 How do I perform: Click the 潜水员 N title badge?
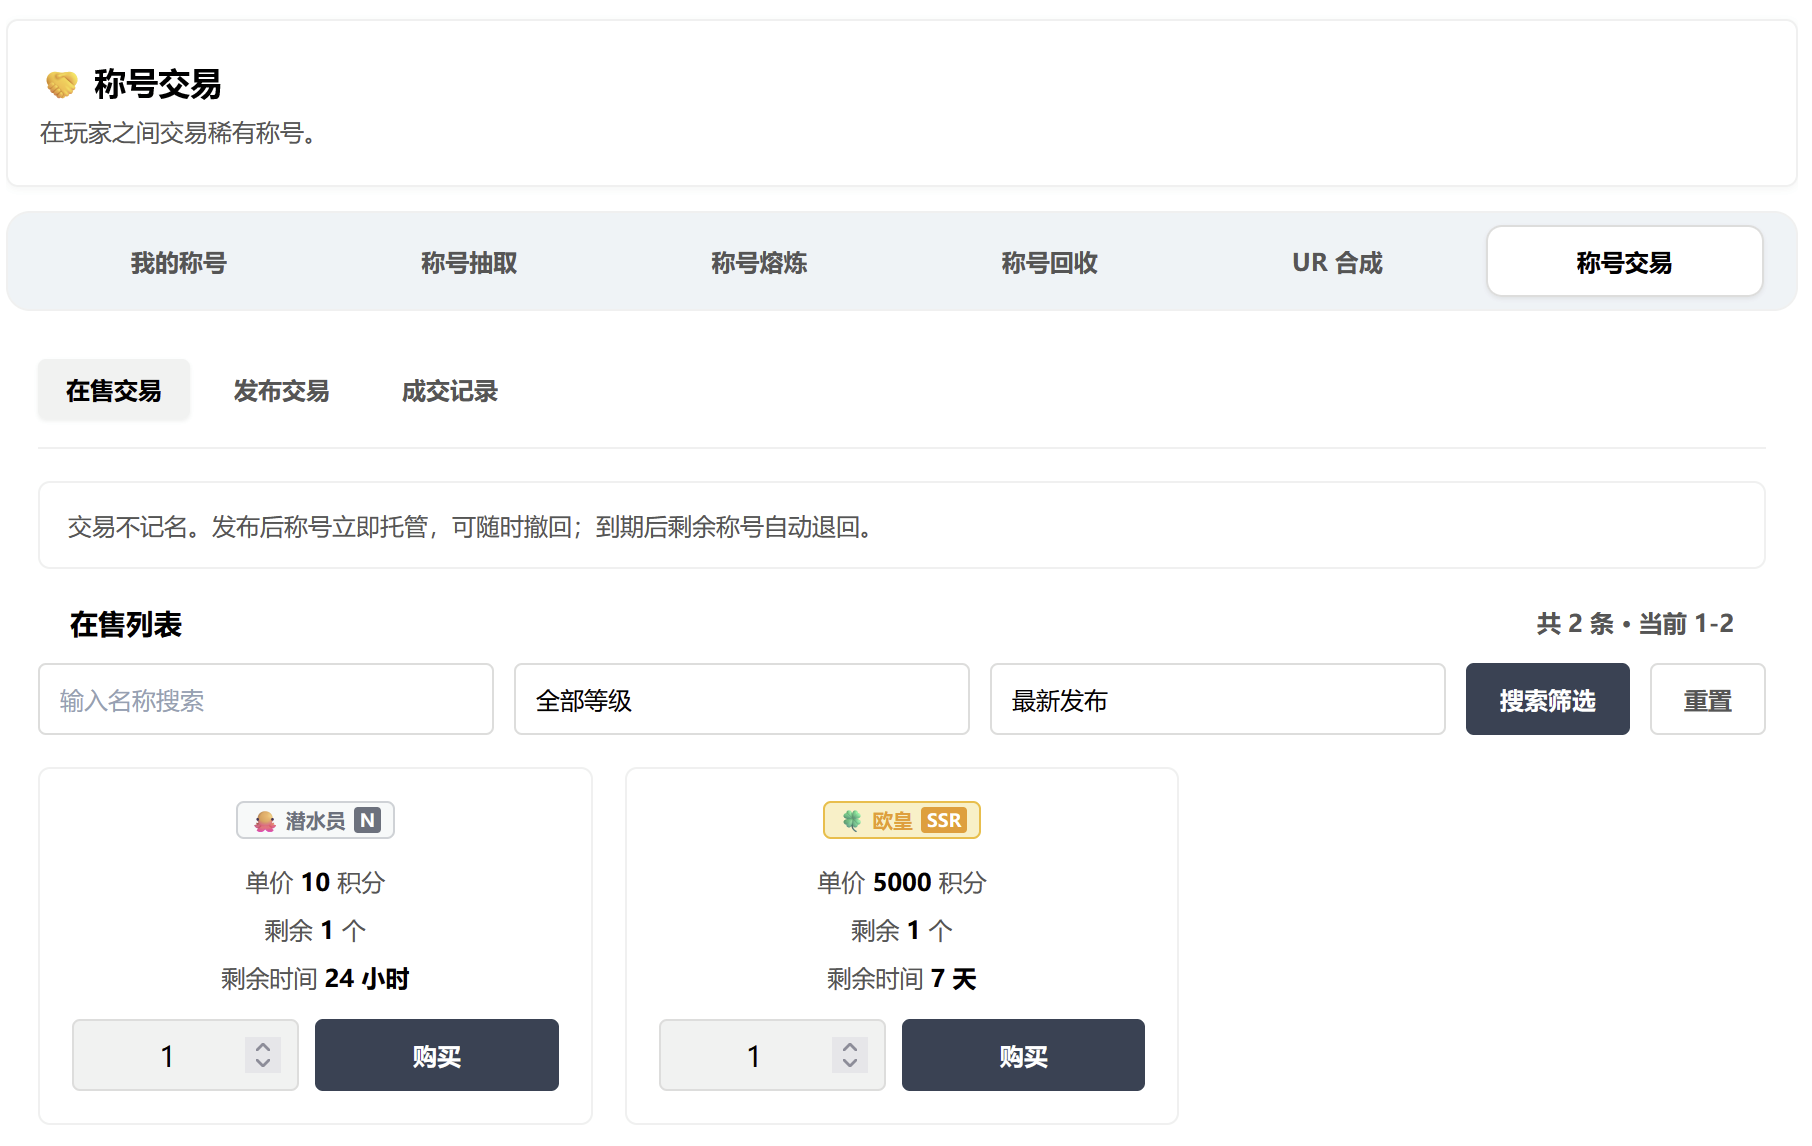315,821
